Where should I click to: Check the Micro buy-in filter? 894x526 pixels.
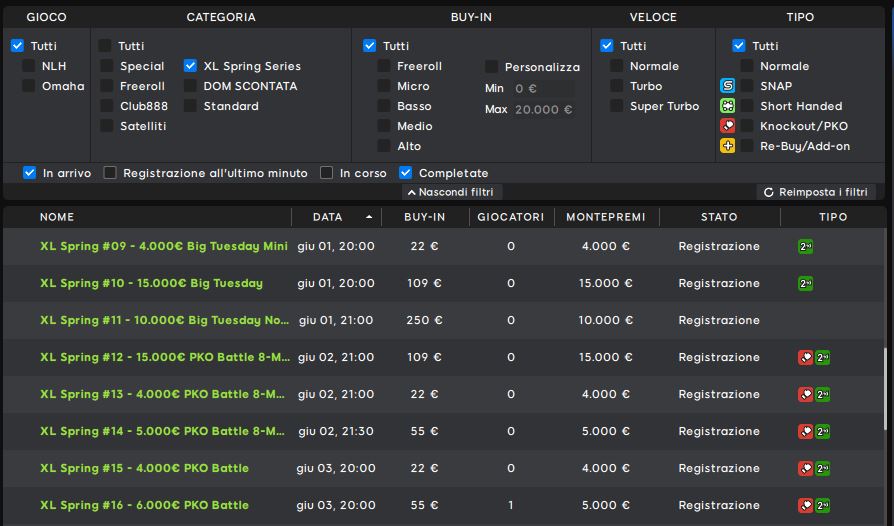tap(384, 86)
